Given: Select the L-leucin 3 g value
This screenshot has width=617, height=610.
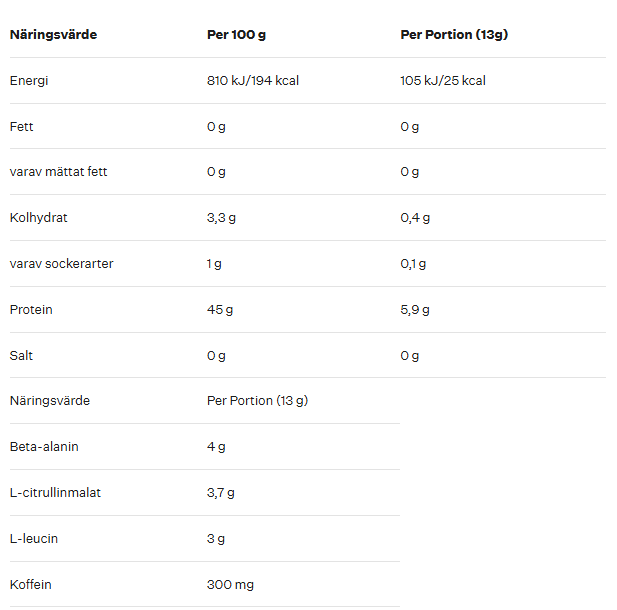Looking at the screenshot, I should coord(216,539).
